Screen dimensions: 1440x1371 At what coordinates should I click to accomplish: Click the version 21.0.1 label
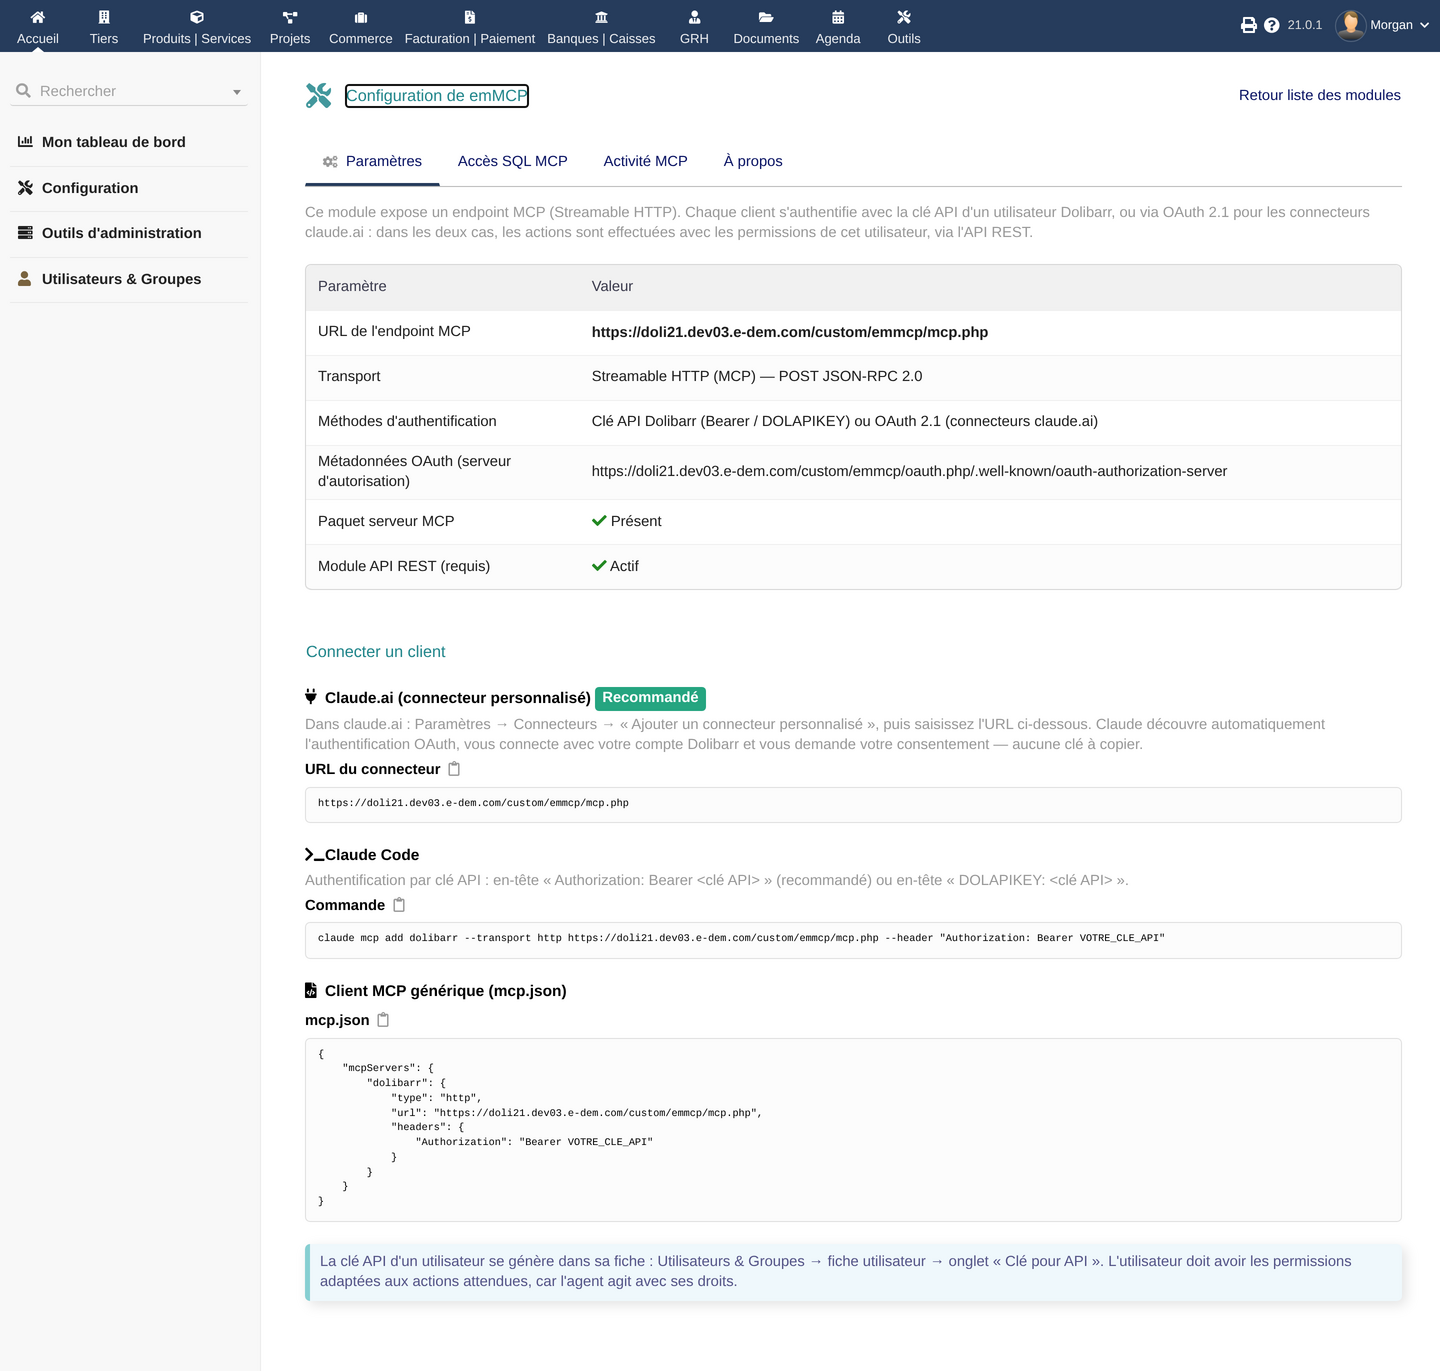pyautogui.click(x=1305, y=25)
